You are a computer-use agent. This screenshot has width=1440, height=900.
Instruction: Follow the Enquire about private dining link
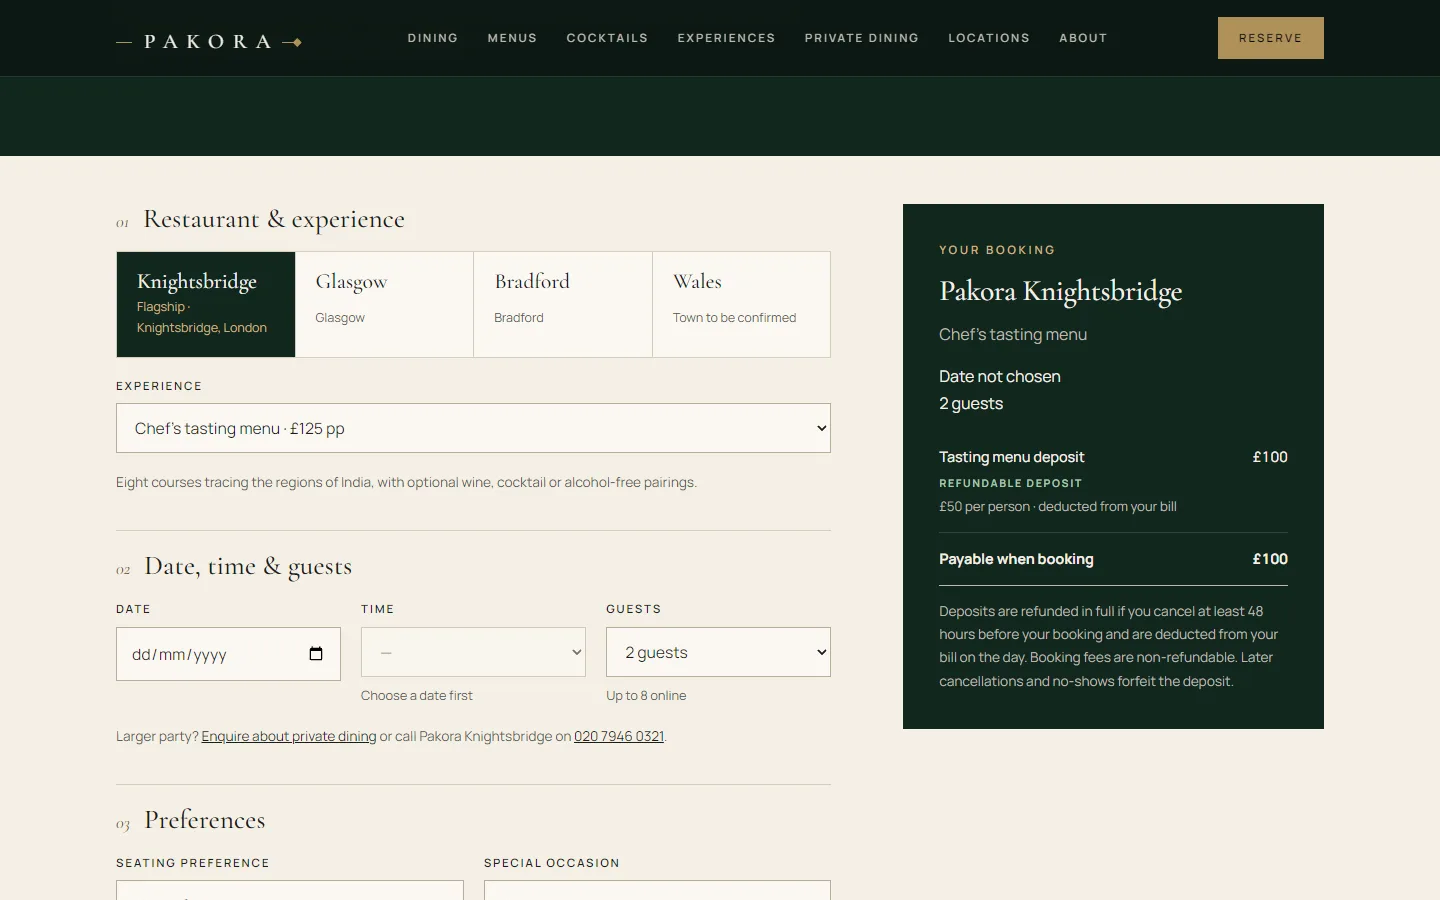289,736
